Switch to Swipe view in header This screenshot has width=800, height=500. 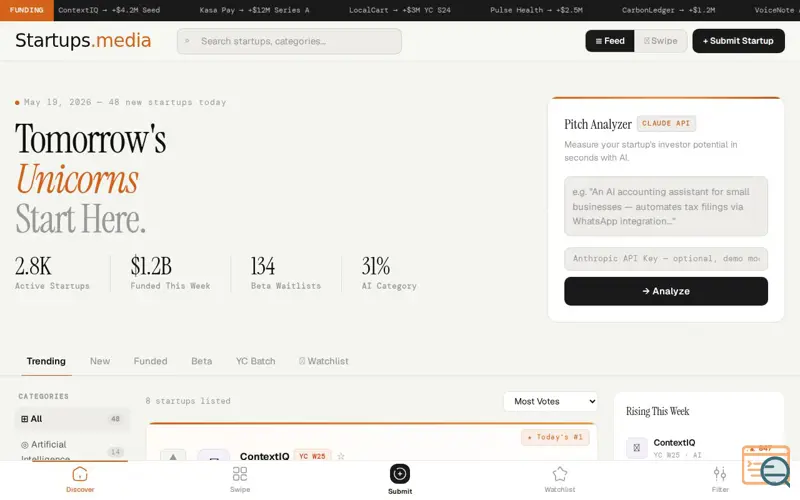(x=660, y=41)
